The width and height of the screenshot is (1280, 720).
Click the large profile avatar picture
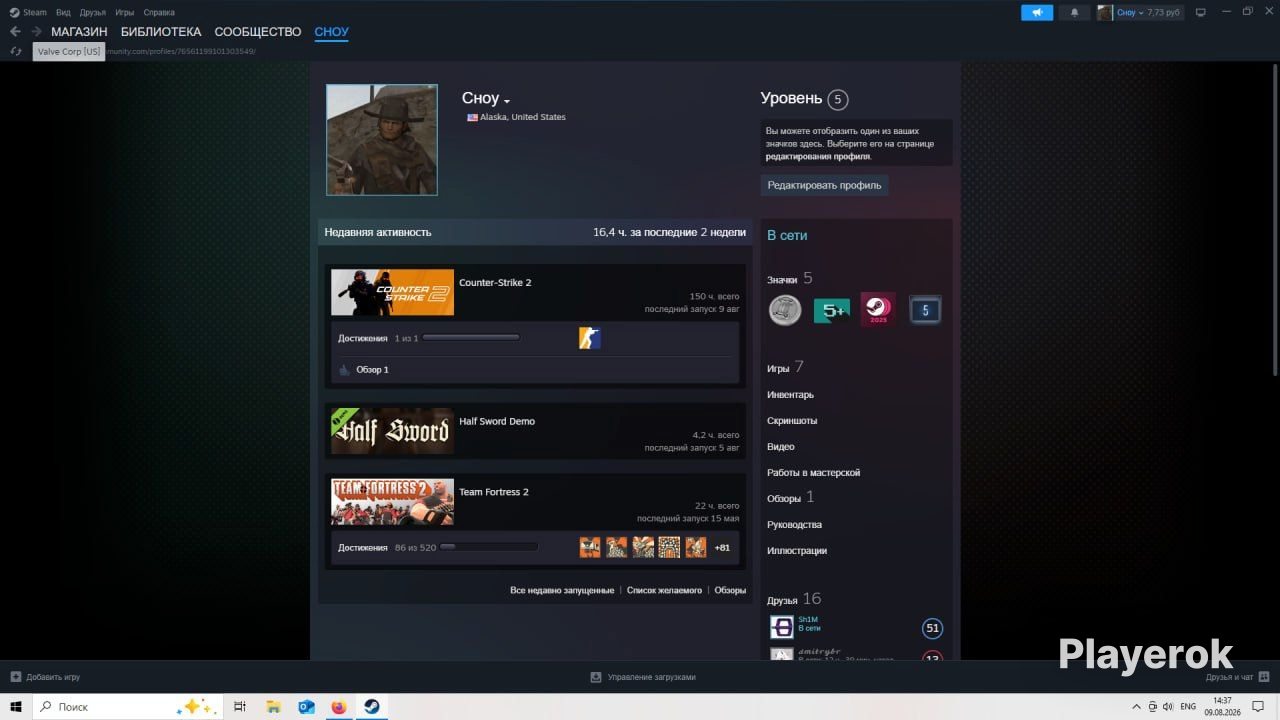point(382,140)
